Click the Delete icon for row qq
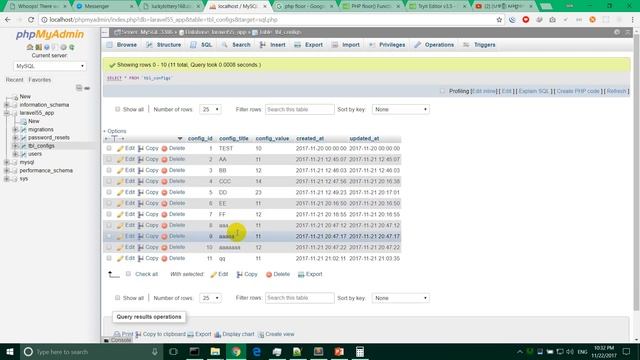 click(x=164, y=259)
